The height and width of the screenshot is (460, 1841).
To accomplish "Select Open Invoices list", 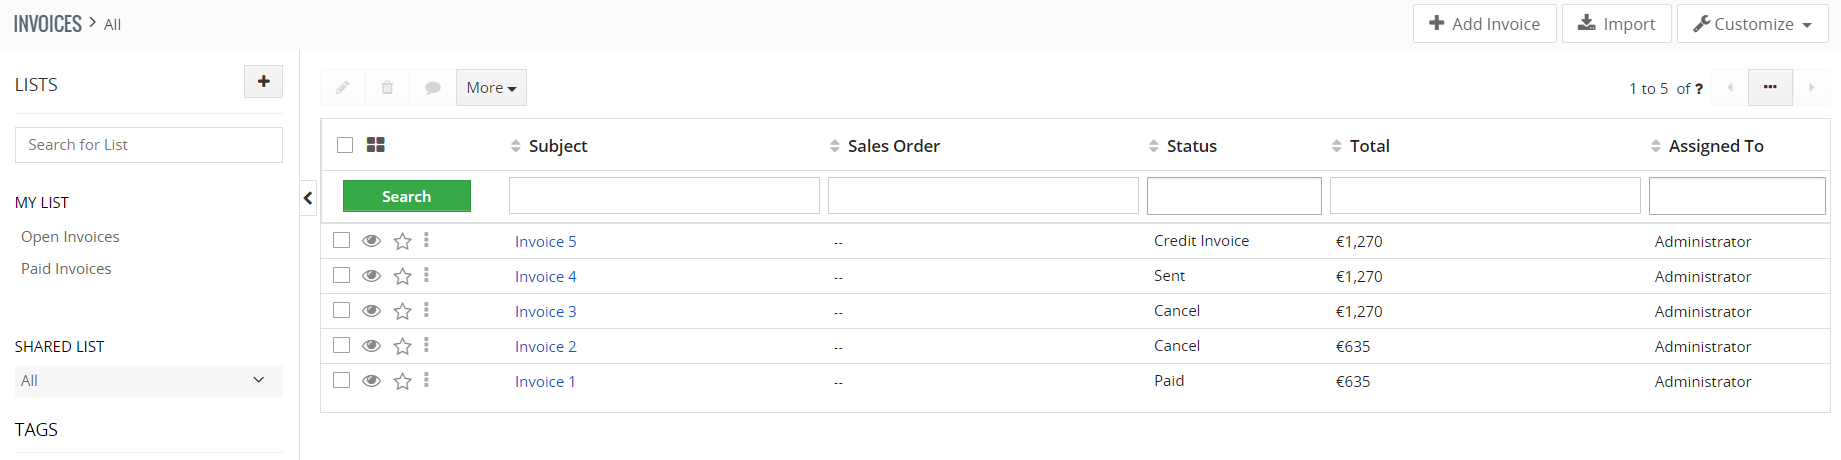I will pyautogui.click(x=70, y=237).
